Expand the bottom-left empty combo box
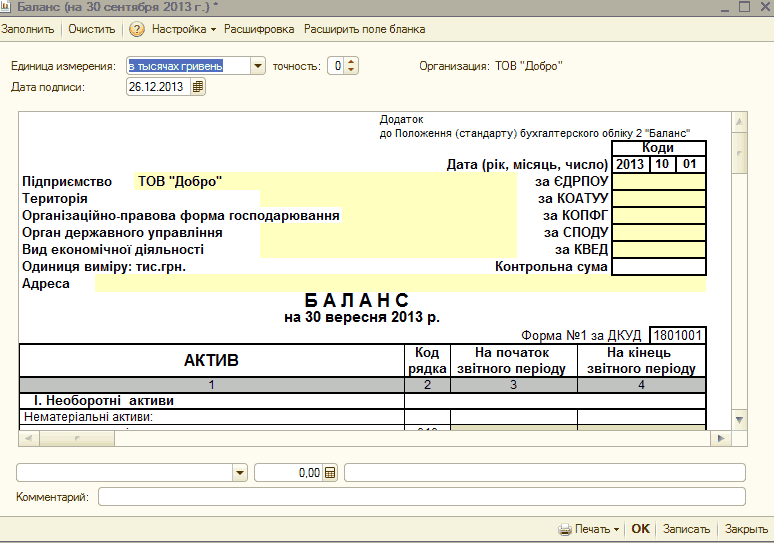 pos(240,473)
